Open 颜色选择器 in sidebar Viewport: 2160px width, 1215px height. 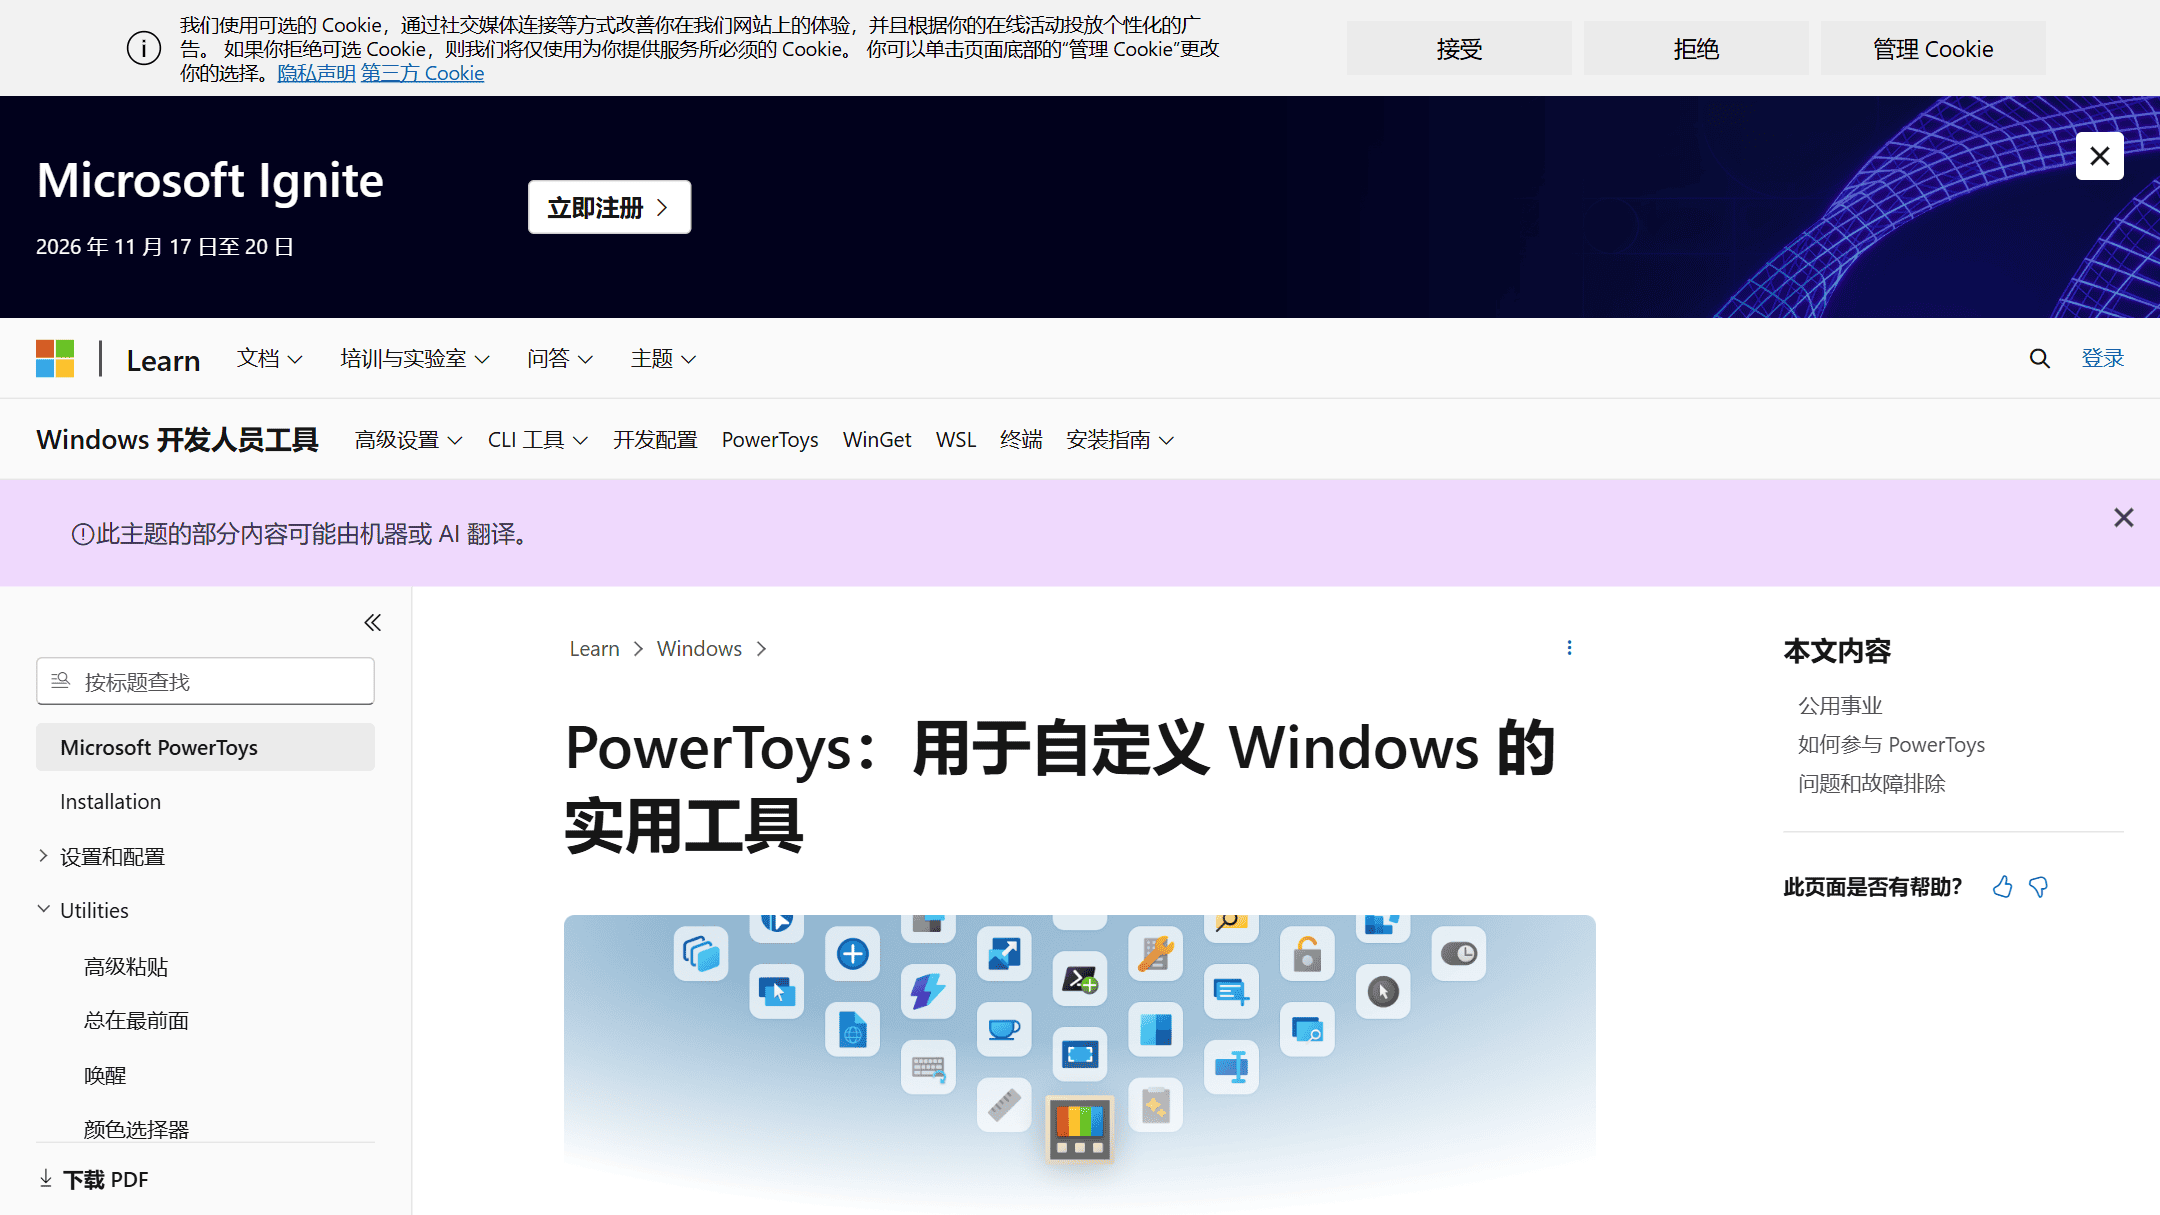point(136,1129)
